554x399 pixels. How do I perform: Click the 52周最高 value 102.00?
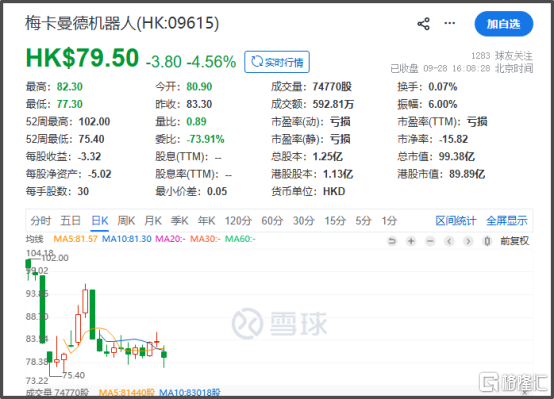(x=94, y=122)
